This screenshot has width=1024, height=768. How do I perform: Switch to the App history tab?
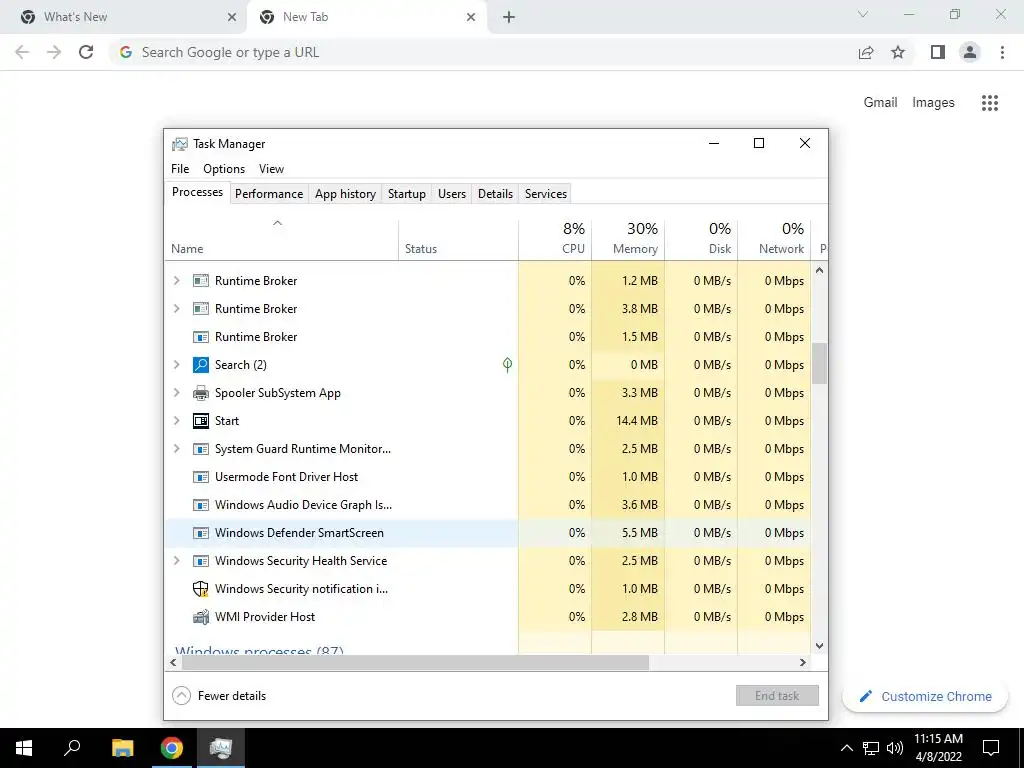pos(345,194)
